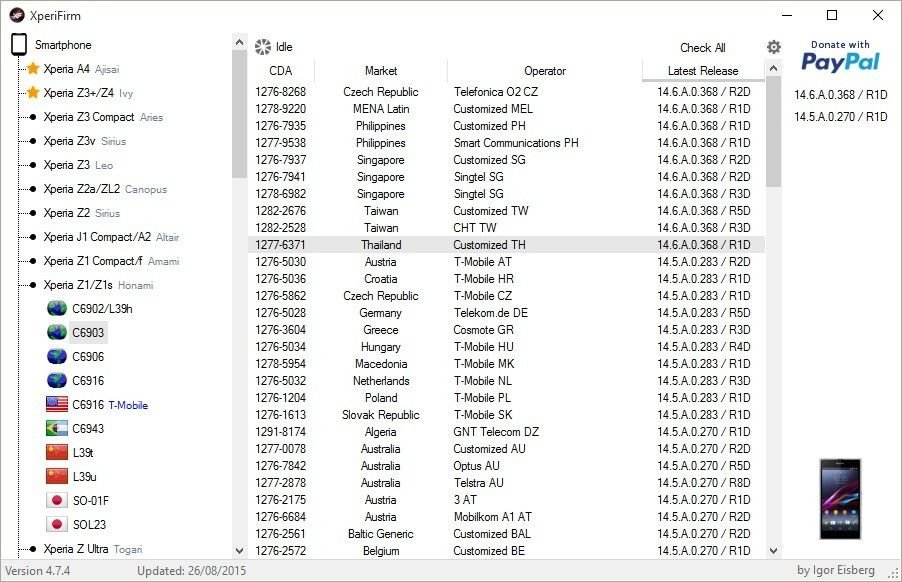Select the Cosmote GR Greece row
The image size is (902, 582).
(x=506, y=330)
